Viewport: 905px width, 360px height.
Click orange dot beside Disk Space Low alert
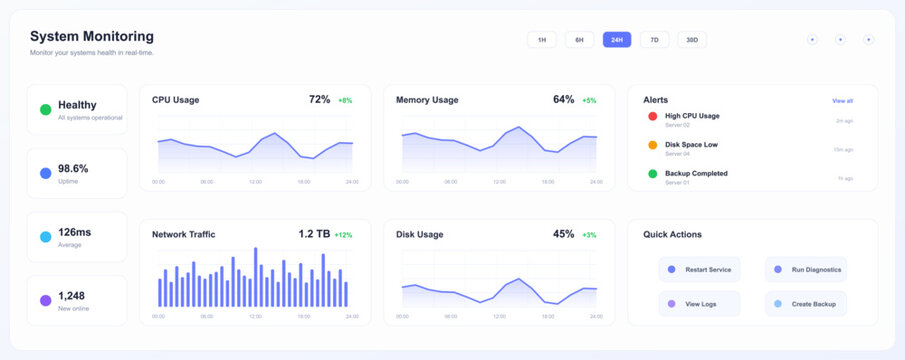(653, 145)
